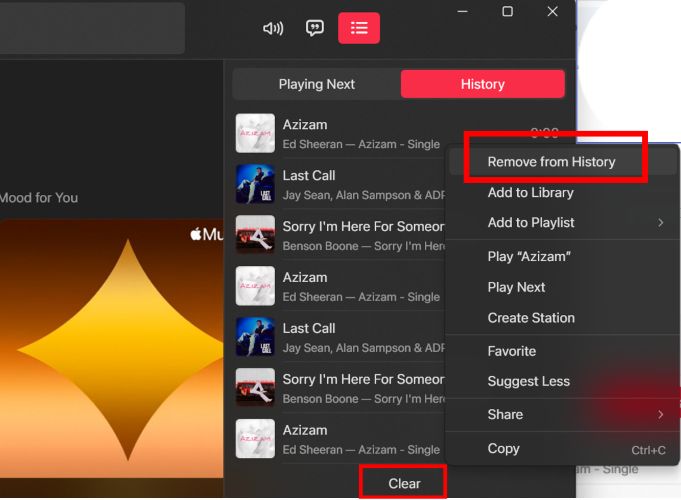Choose Remove from History
Image resolution: width=681 pixels, height=500 pixels.
coord(551,162)
